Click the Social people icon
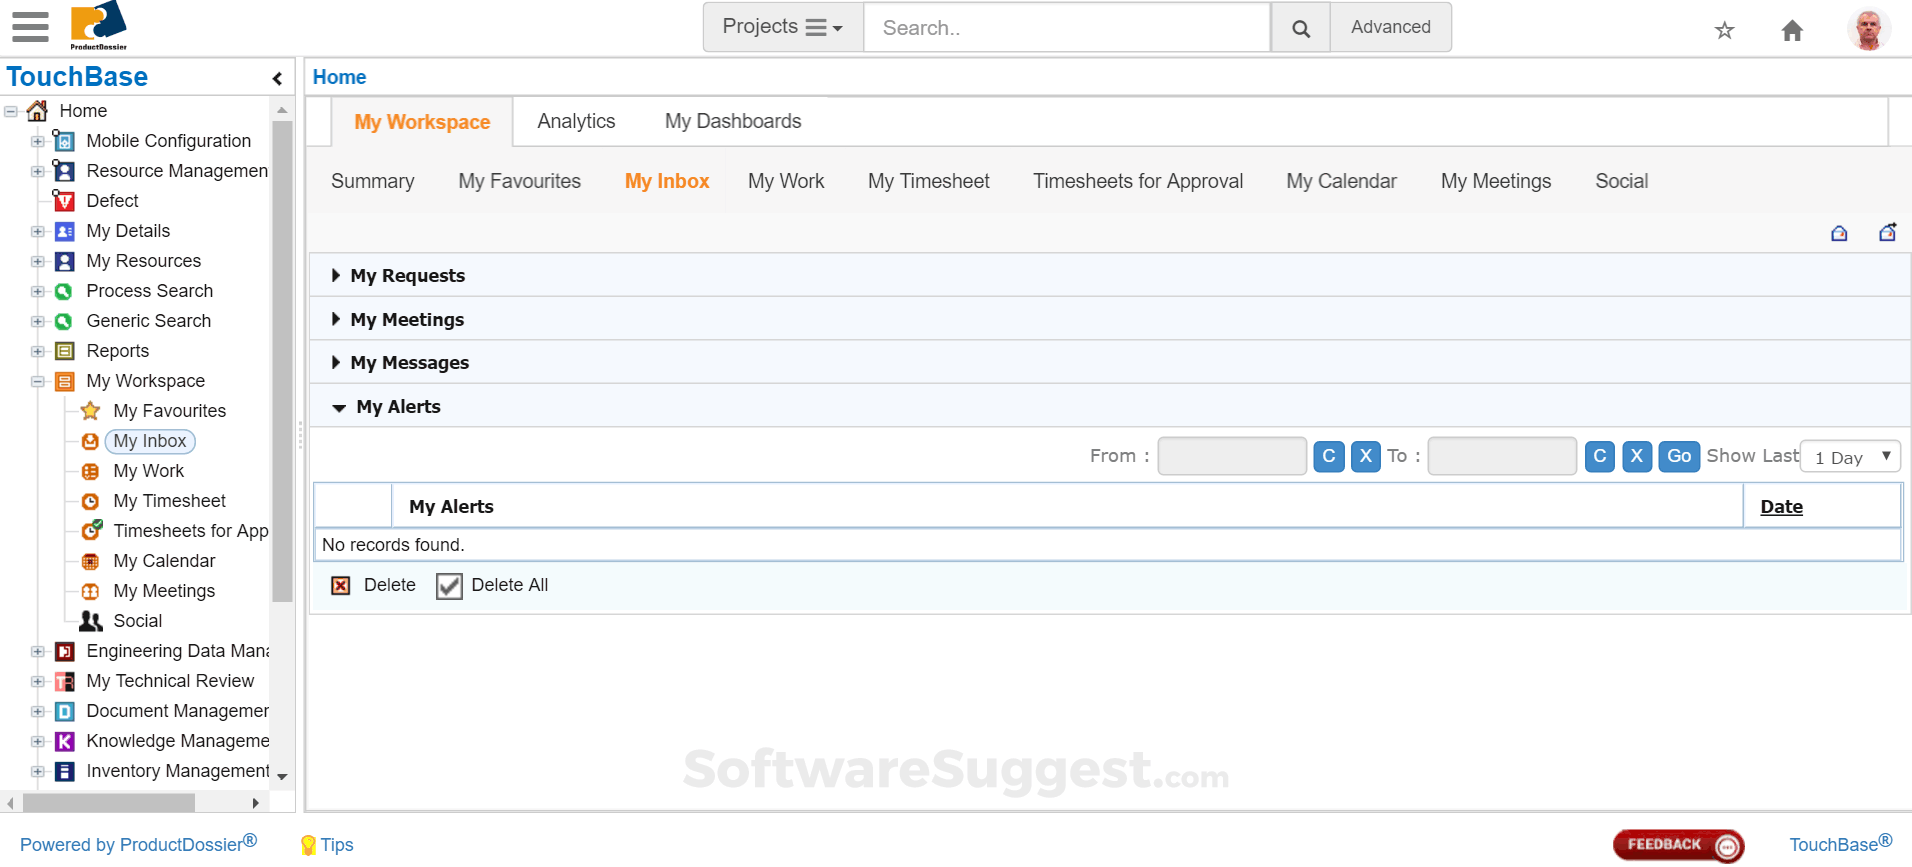 click(x=91, y=621)
